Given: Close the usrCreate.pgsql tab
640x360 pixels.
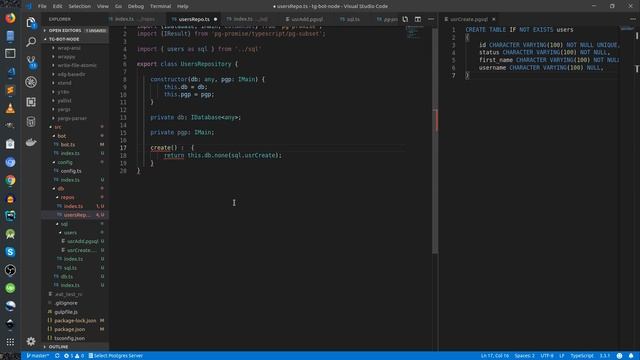Looking at the screenshot, I should [494, 19].
